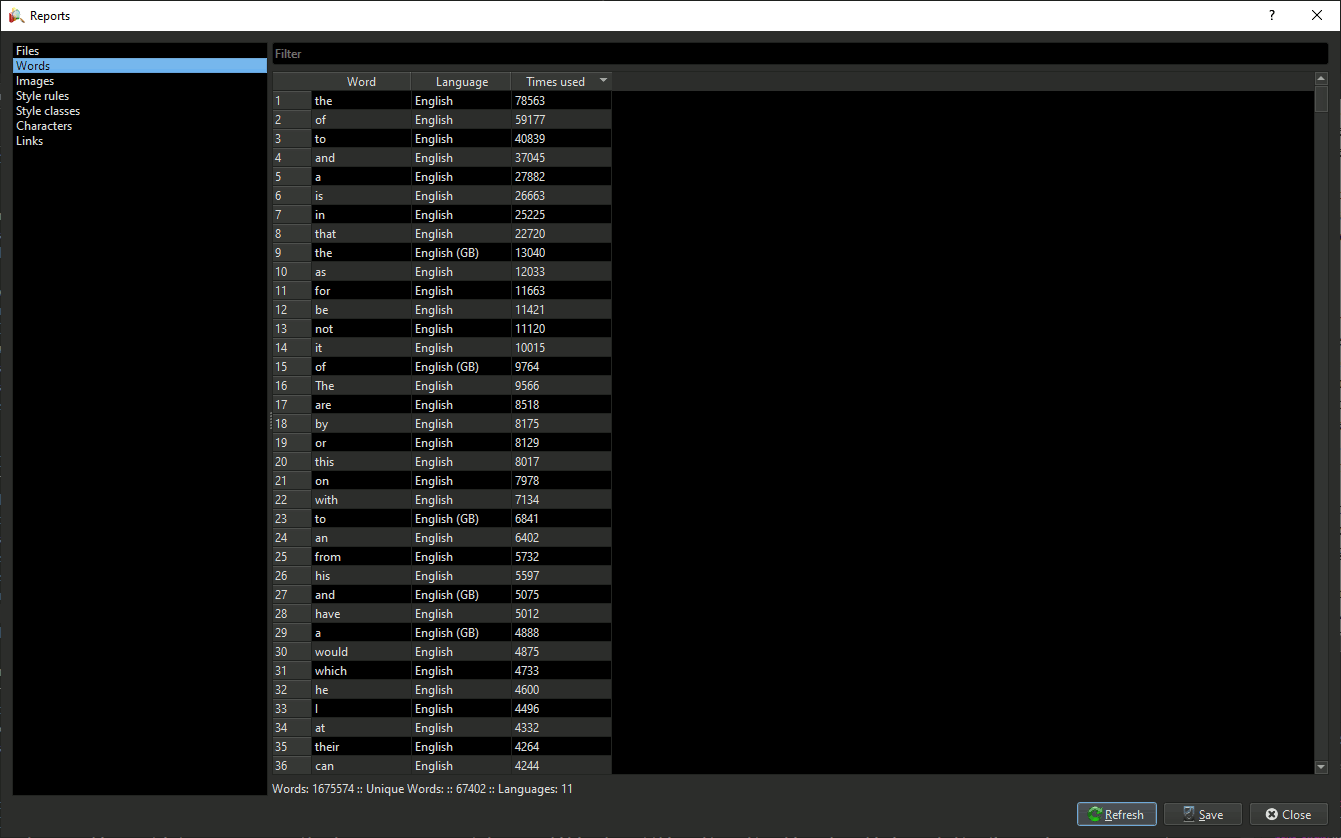Sort by the Word column header
Viewport: 1341px width, 838px height.
(x=361, y=82)
